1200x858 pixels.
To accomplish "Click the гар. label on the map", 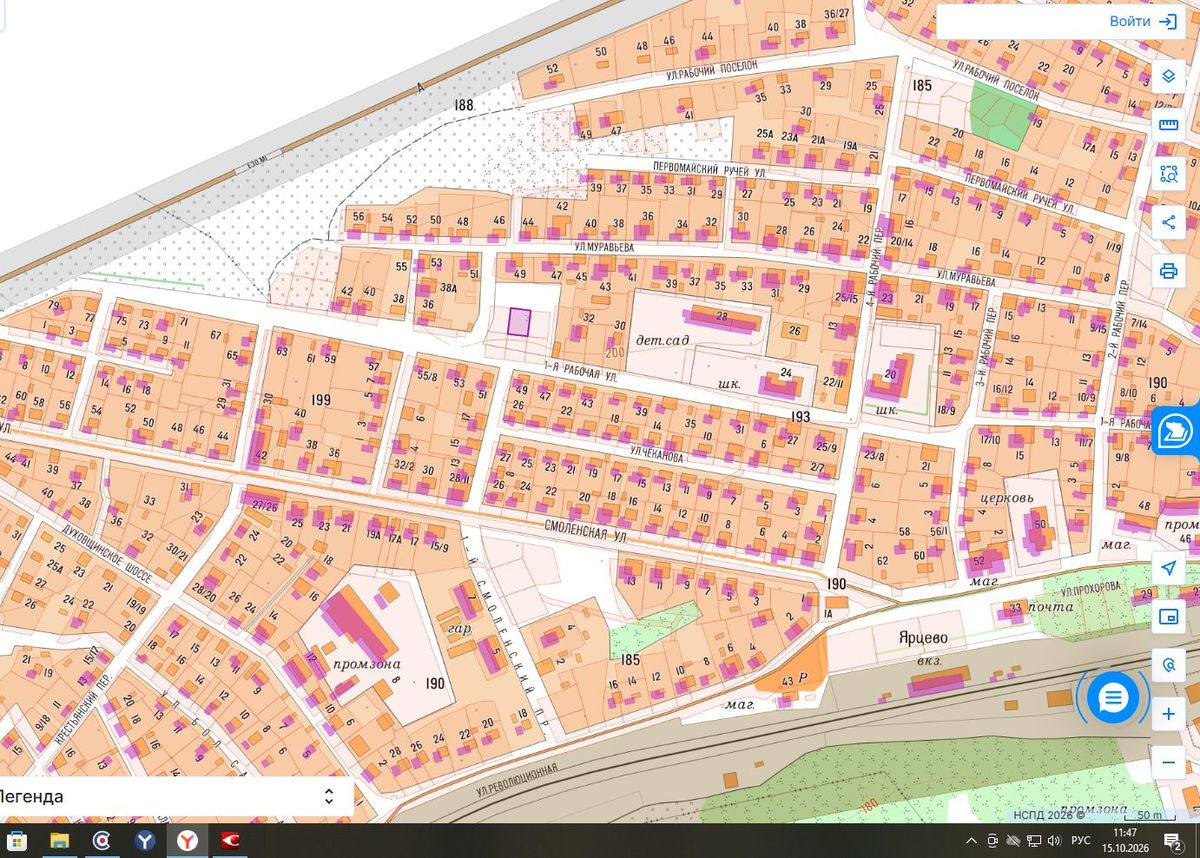I will [461, 630].
